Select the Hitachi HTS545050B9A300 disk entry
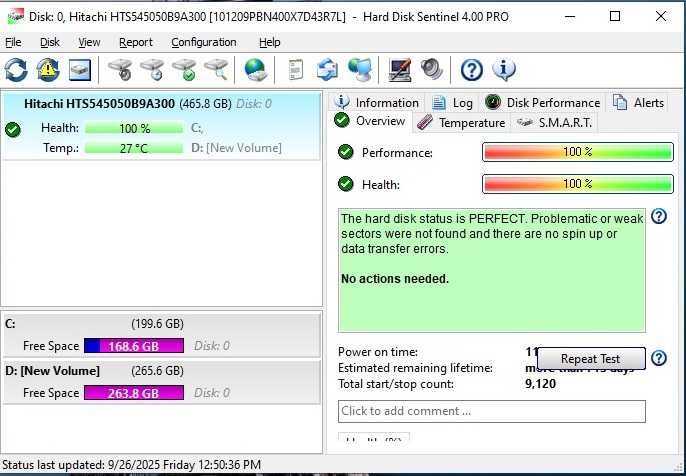The width and height of the screenshot is (686, 476). [161, 126]
